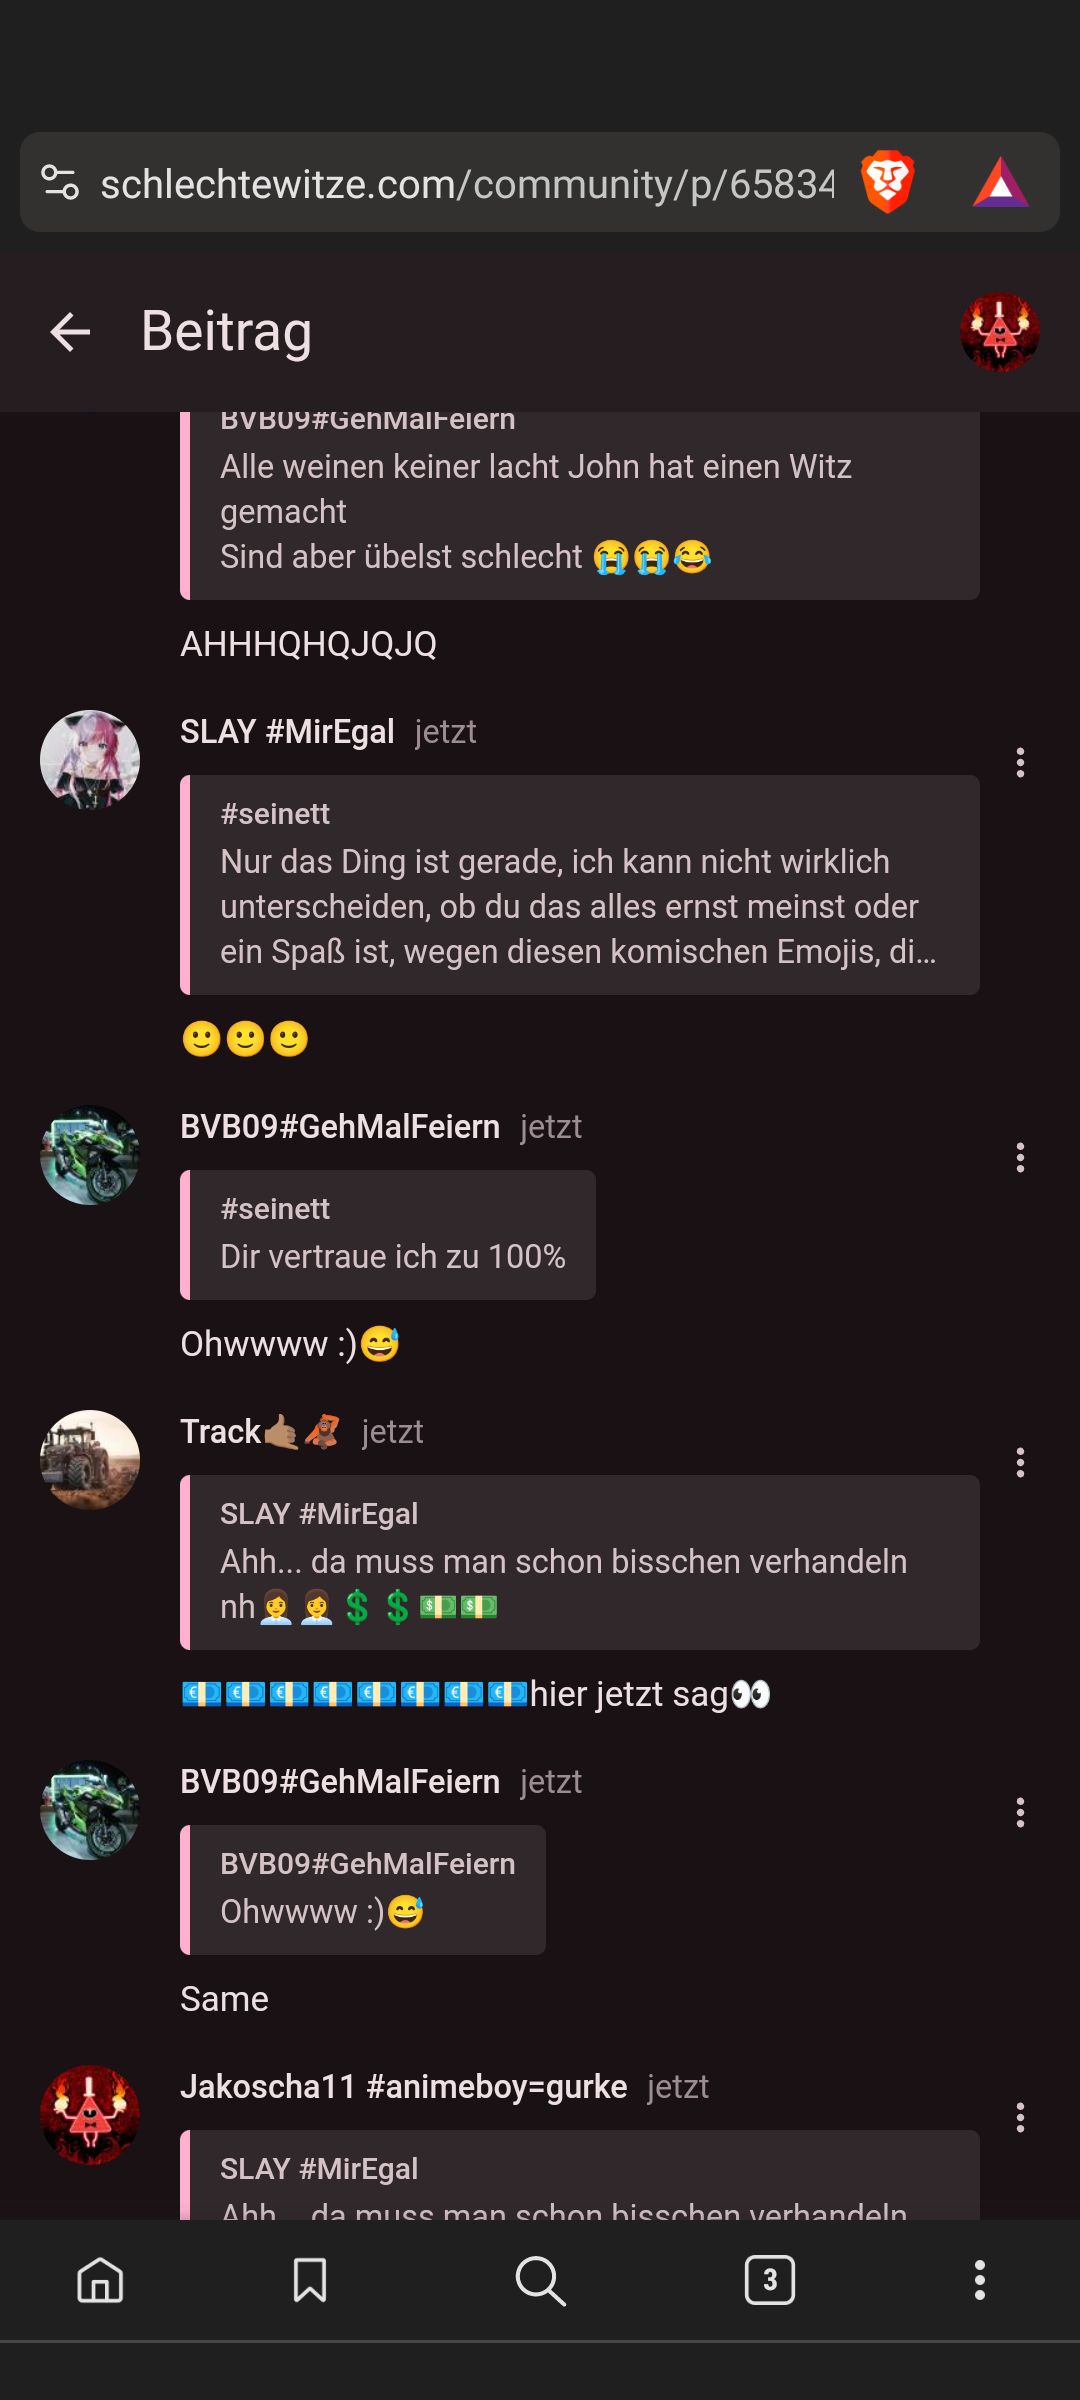Open profile avatar in the Beitrag header
1080x2400 pixels.
[1000, 332]
